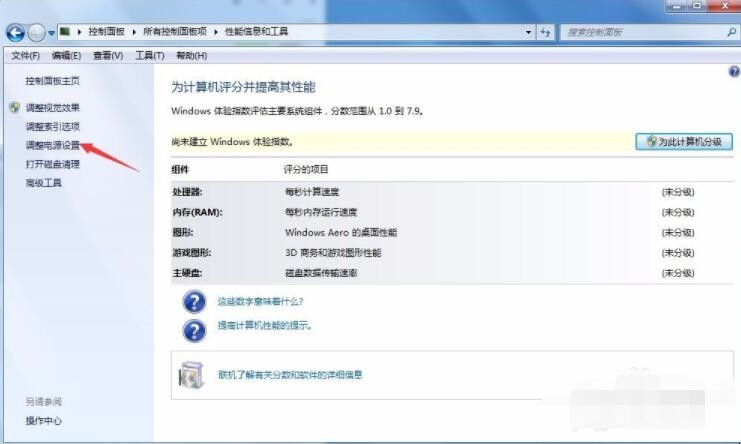Select the 所有控制面板项 breadcrumb
The height and width of the screenshot is (444, 741).
pos(175,32)
